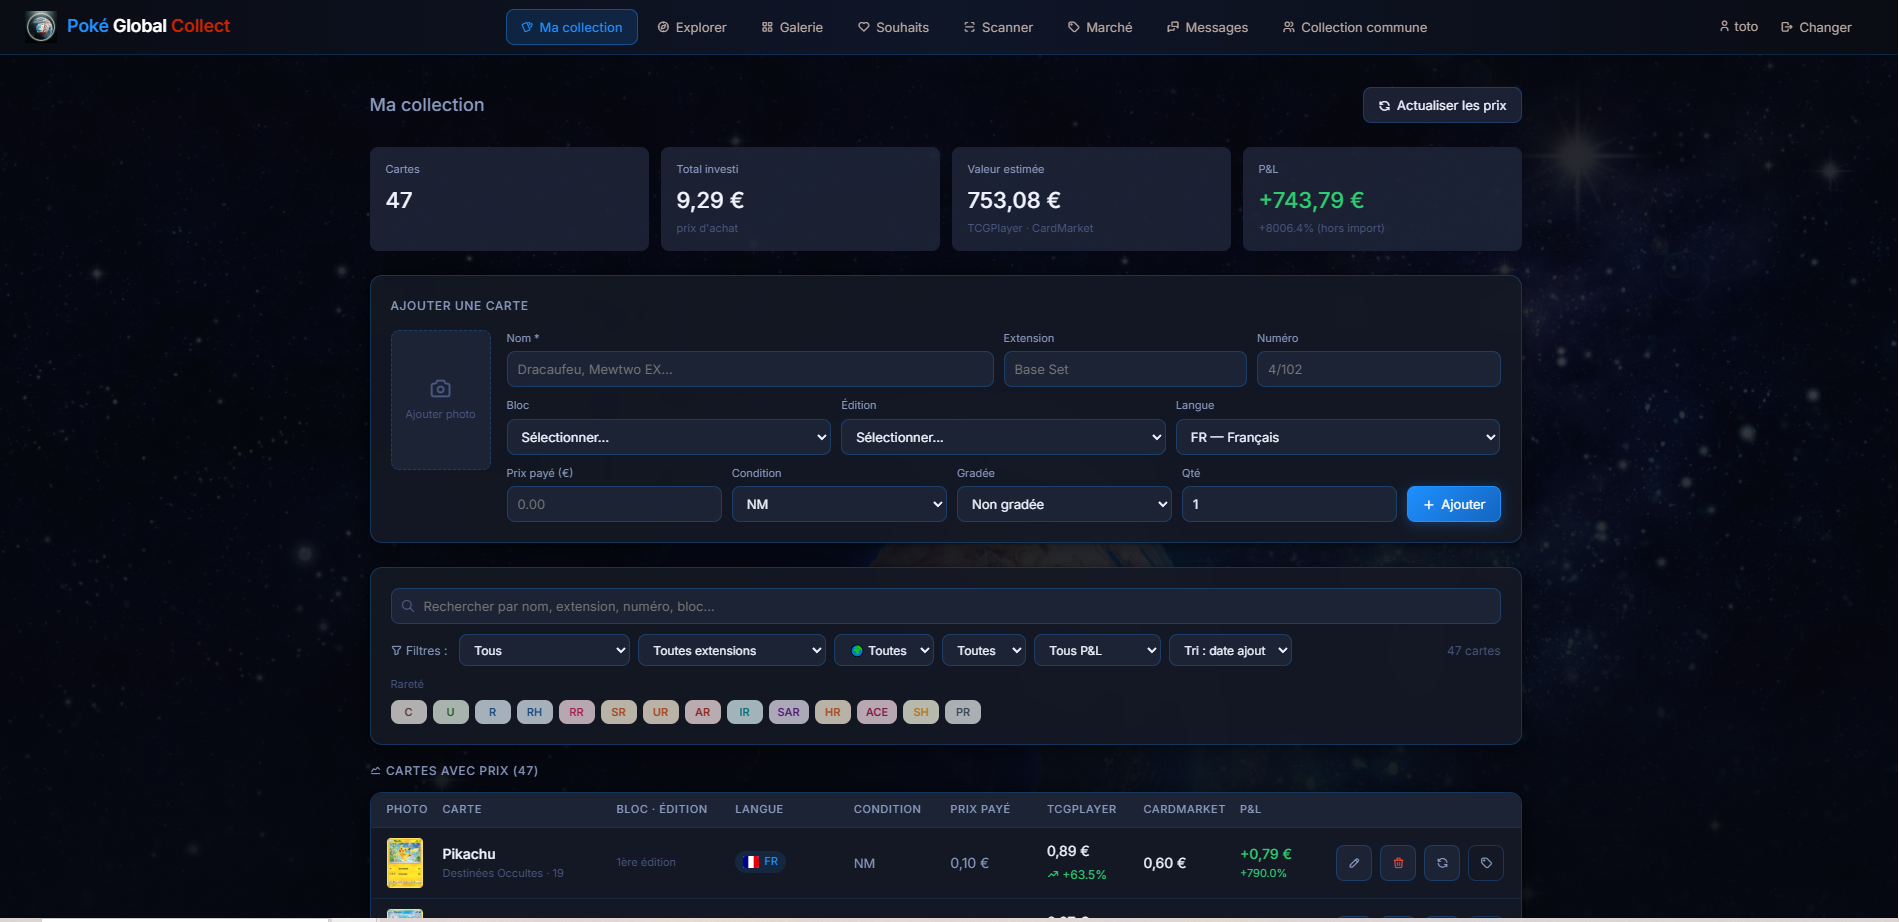Click the Ajouter photo camera icon
This screenshot has width=1899, height=922.
point(440,389)
